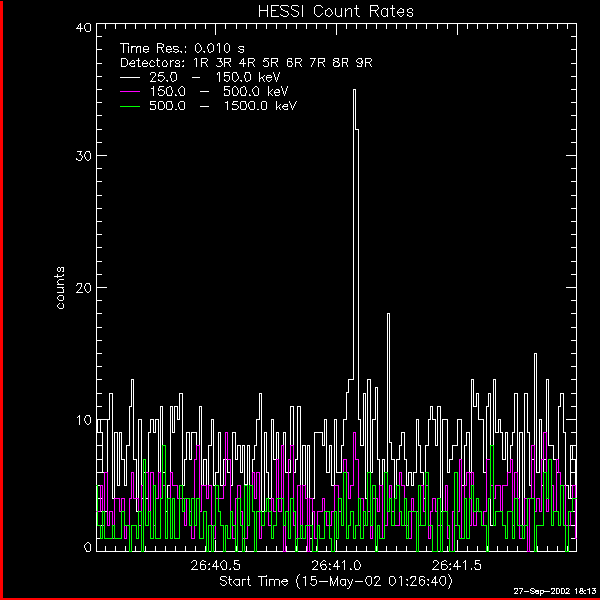
Task: Click the 'HESSI Count Rates' plot title
Action: [336, 11]
